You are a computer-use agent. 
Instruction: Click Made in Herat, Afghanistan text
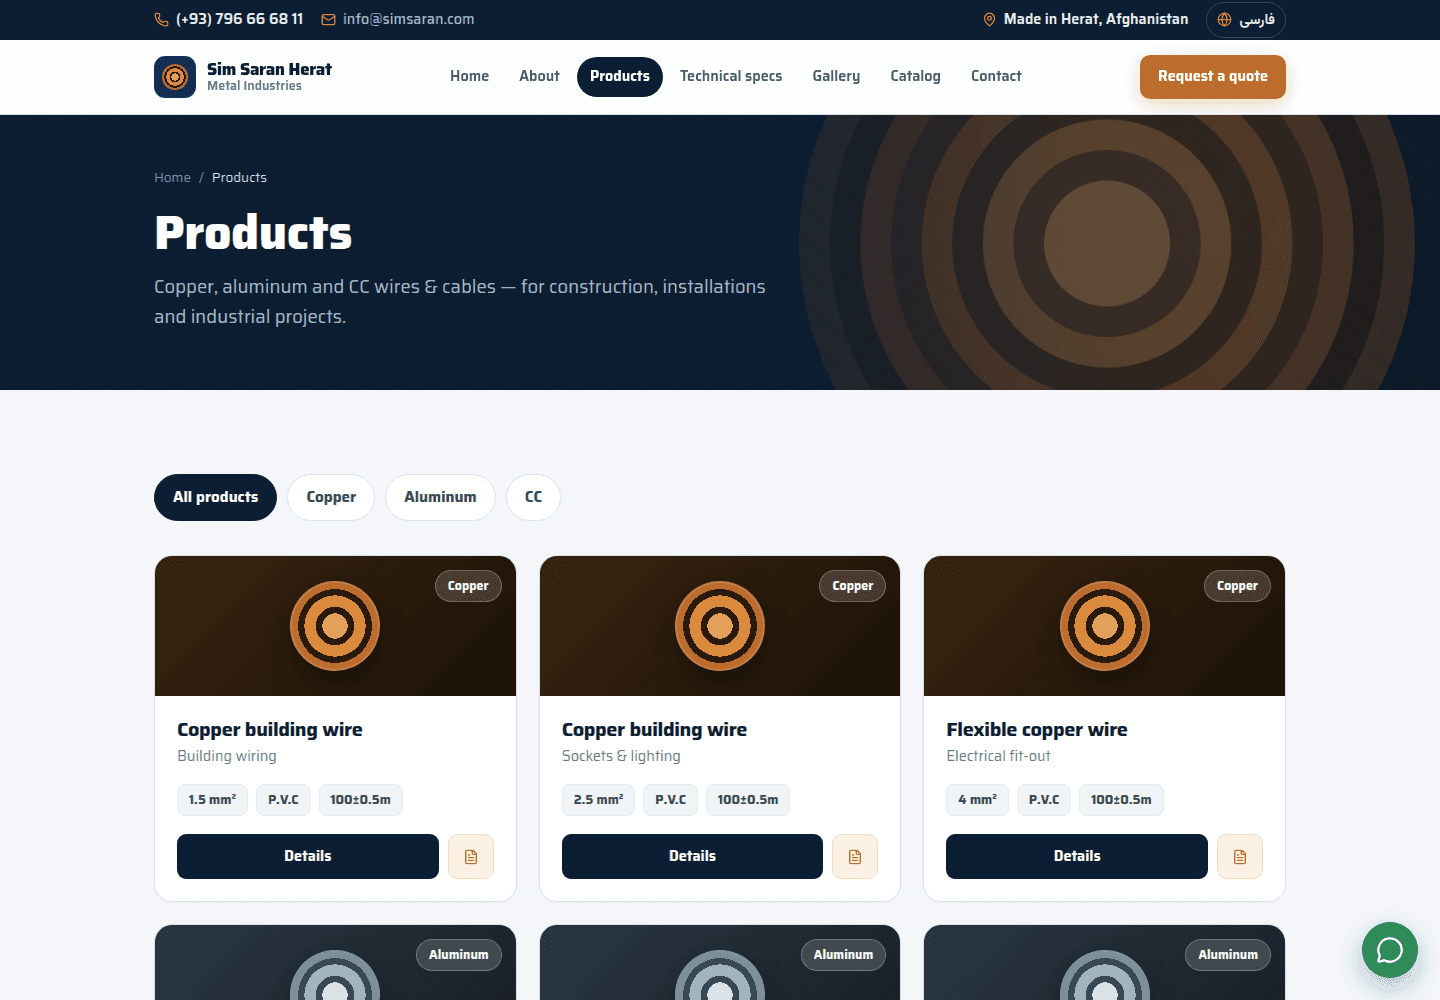(1096, 19)
